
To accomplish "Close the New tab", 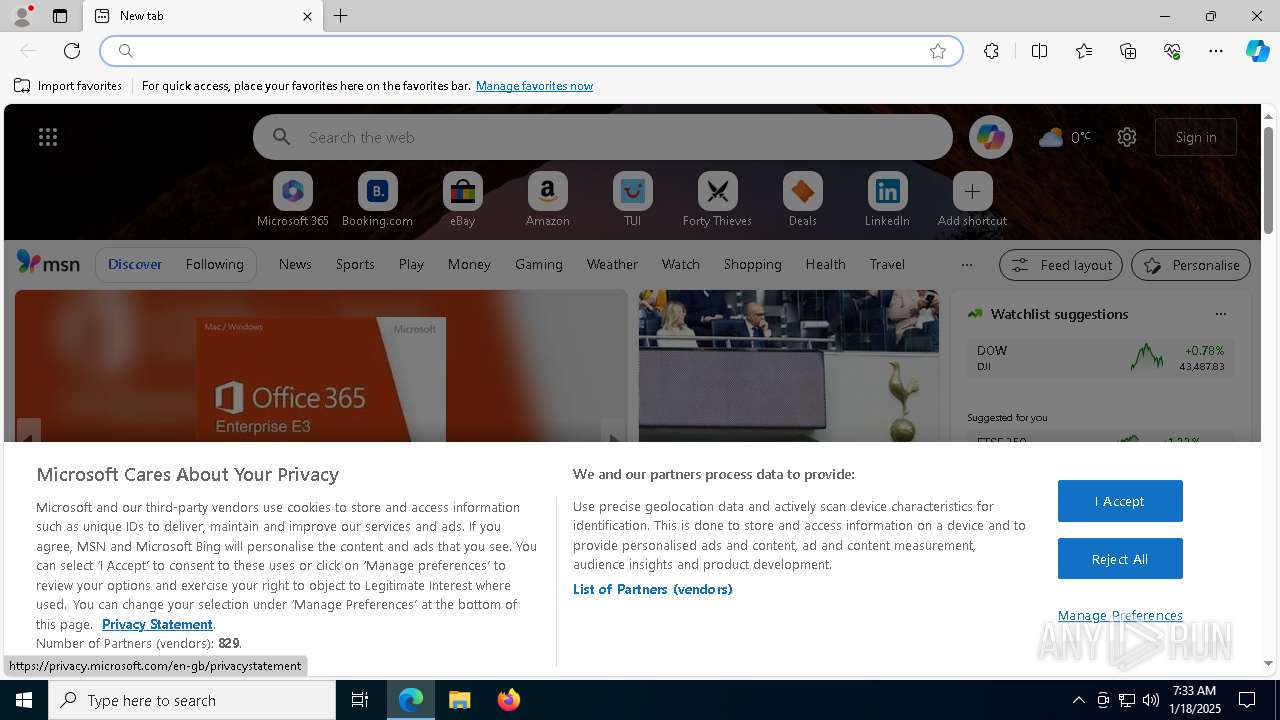I will pyautogui.click(x=307, y=16).
